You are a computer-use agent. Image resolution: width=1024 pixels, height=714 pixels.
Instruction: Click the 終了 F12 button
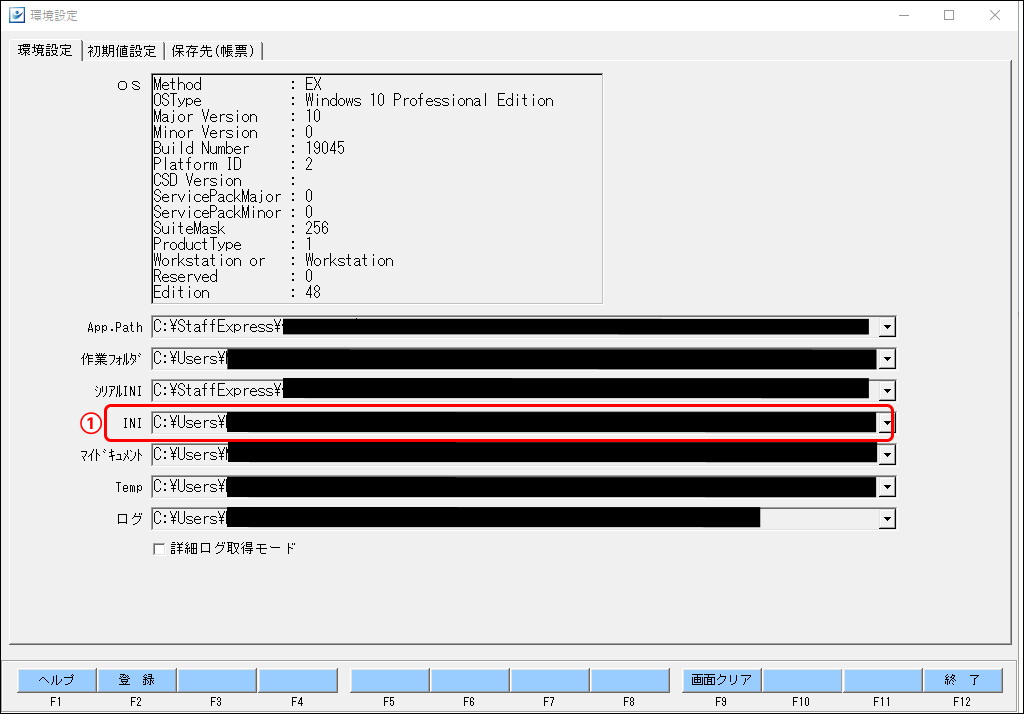tap(963, 680)
